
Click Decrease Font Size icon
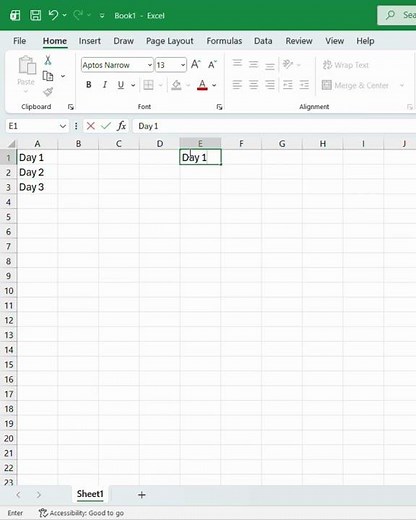tap(212, 64)
